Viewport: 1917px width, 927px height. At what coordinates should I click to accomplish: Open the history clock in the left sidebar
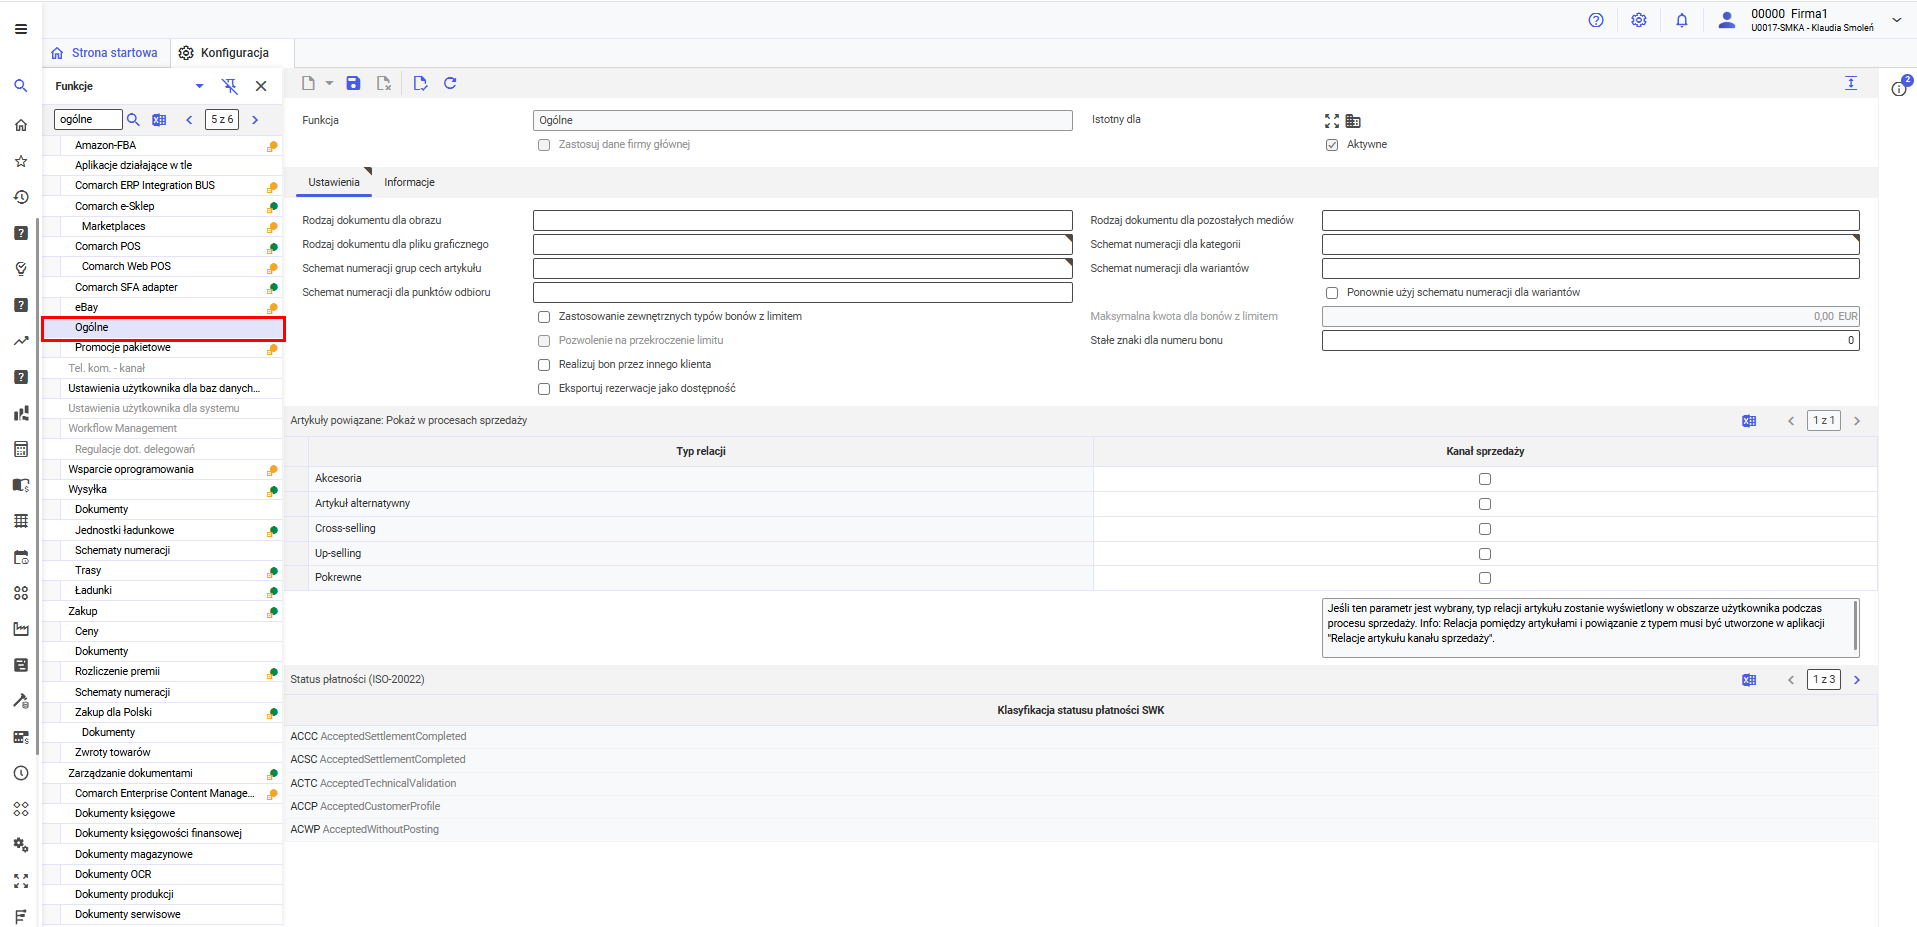tap(20, 197)
